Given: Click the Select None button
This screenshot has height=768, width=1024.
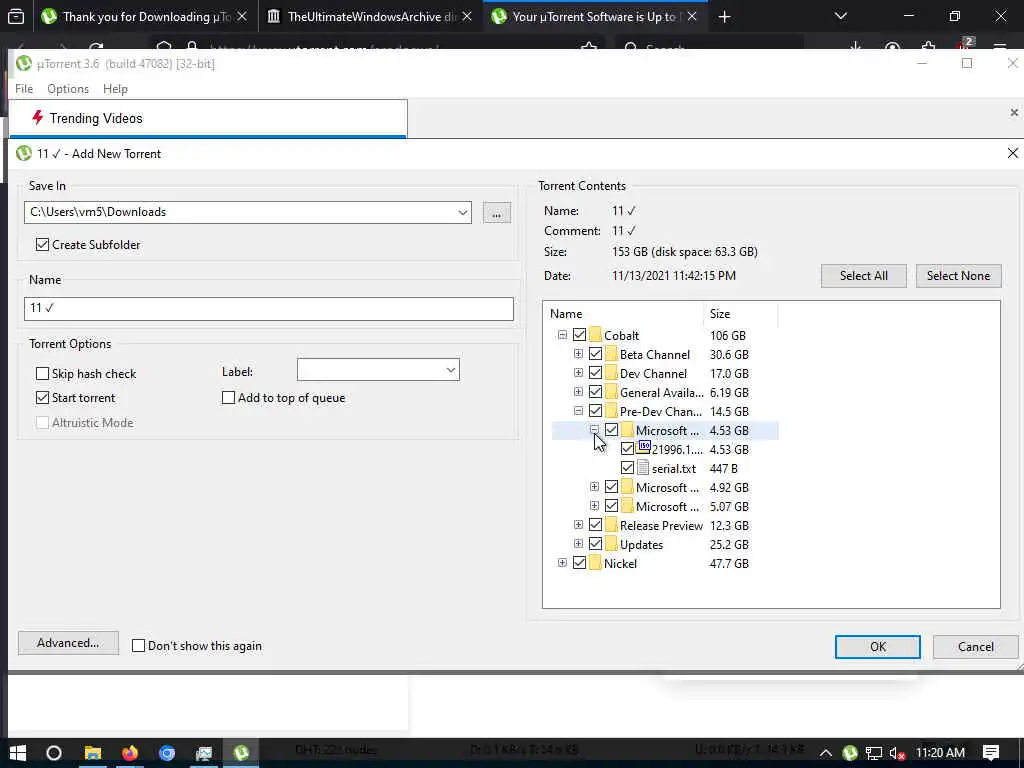Looking at the screenshot, I should tap(958, 276).
